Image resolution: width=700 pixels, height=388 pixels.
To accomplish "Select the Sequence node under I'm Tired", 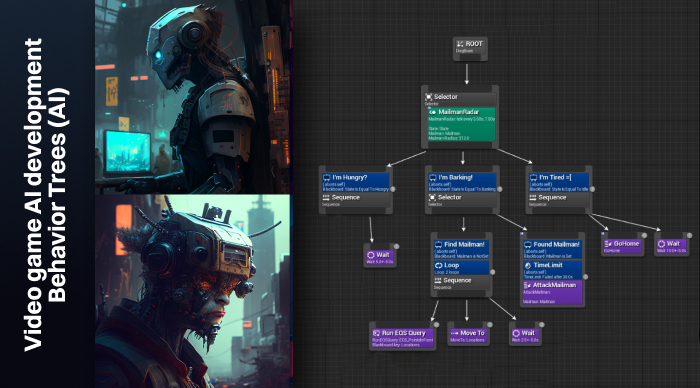I will click(x=558, y=200).
